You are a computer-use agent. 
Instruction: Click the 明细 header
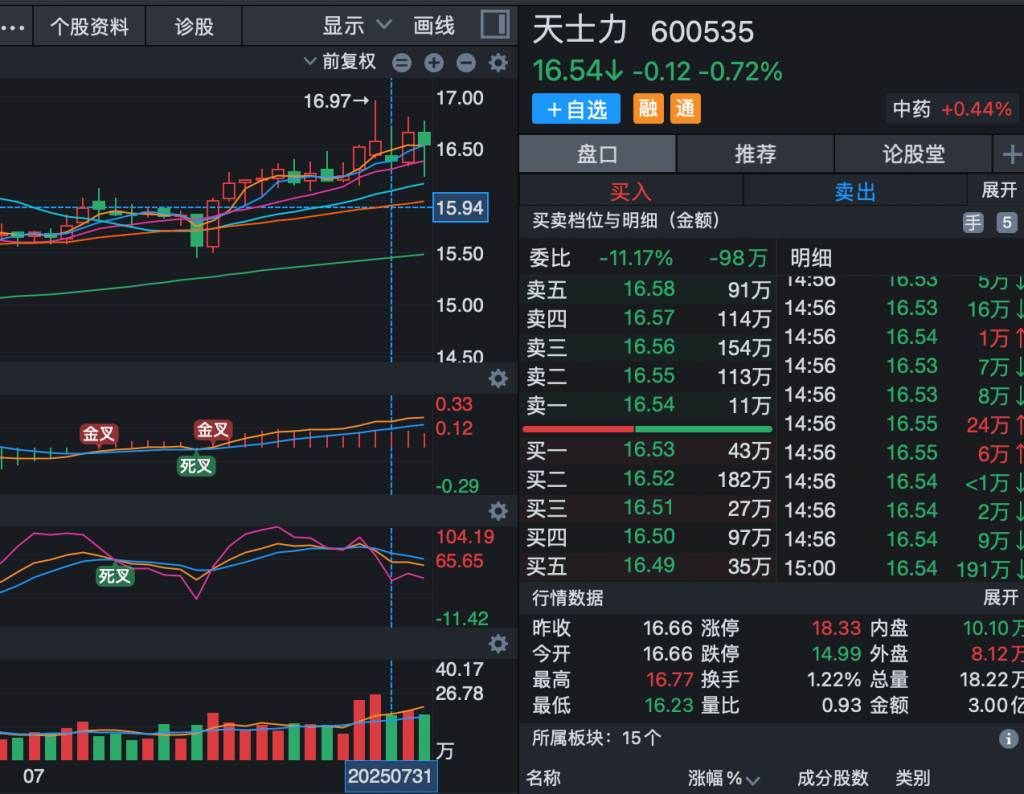pyautogui.click(x=811, y=258)
